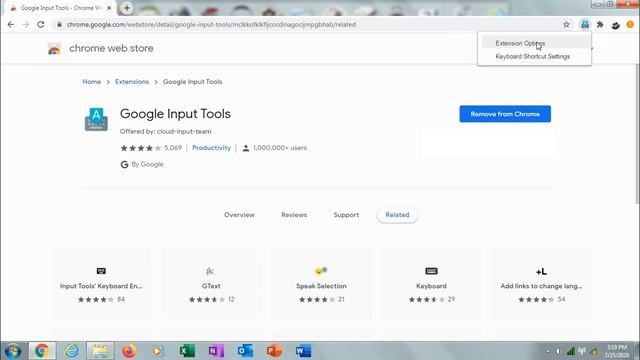
Task: Click the Chrome Web Store rainbow logo
Action: click(x=54, y=49)
